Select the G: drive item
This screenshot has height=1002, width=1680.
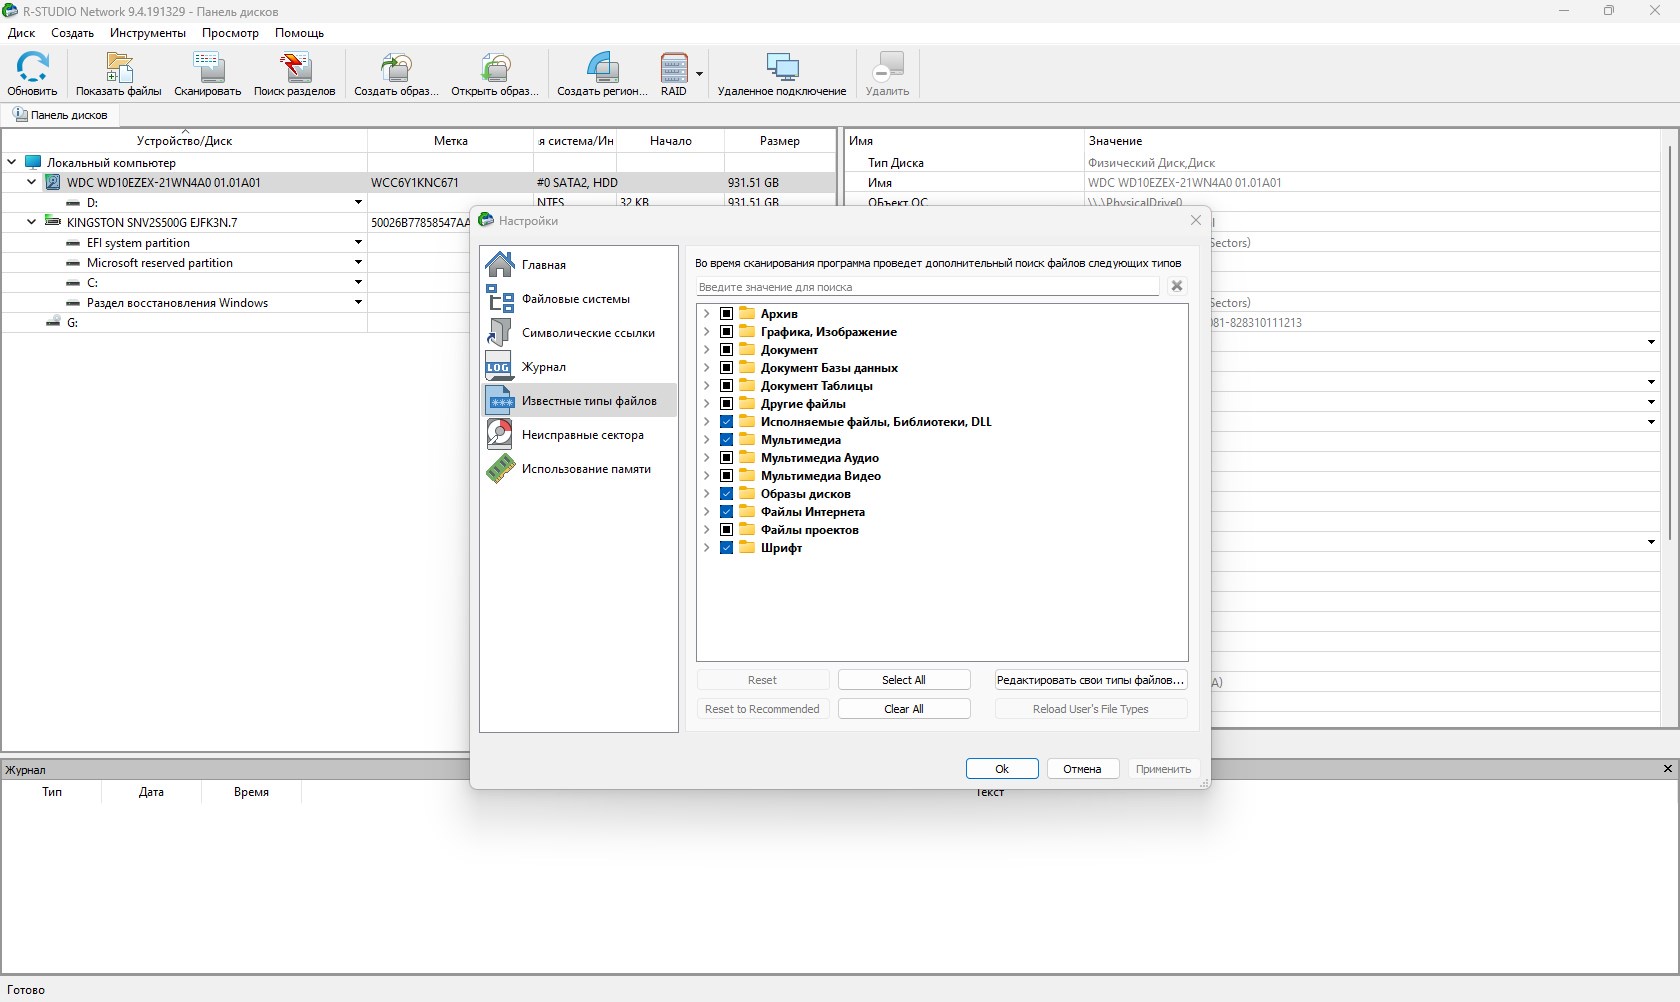pos(72,322)
